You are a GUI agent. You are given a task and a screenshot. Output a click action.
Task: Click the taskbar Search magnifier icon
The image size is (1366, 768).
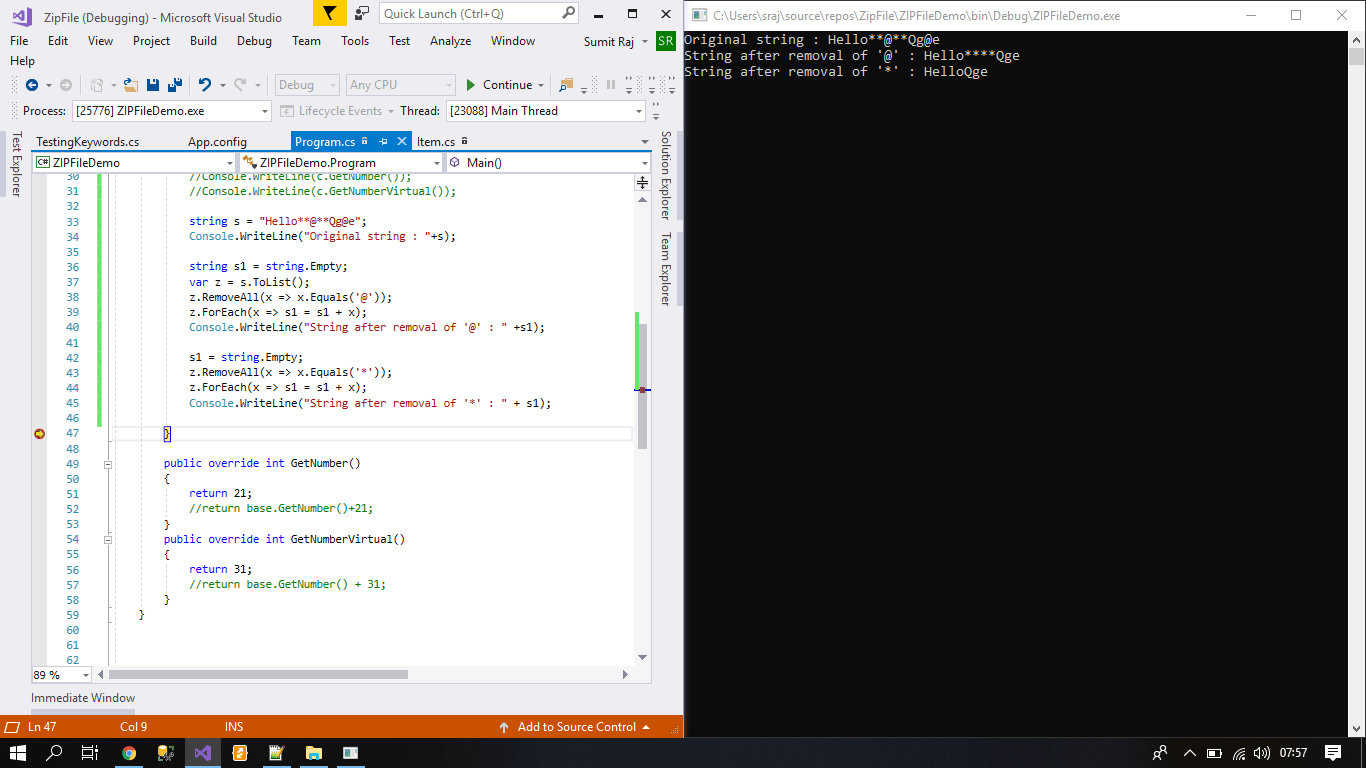pyautogui.click(x=54, y=753)
